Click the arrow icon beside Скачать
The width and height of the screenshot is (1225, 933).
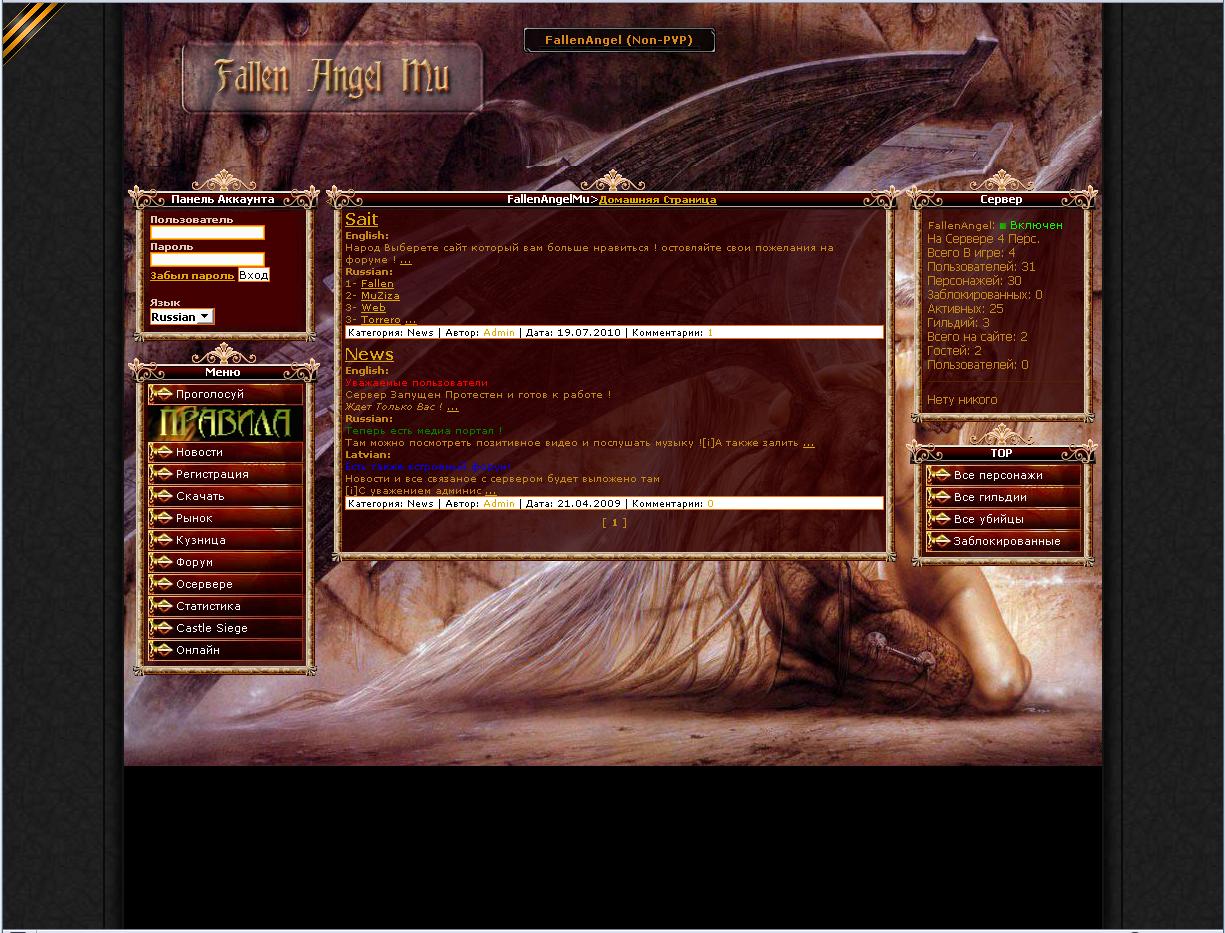[161, 496]
